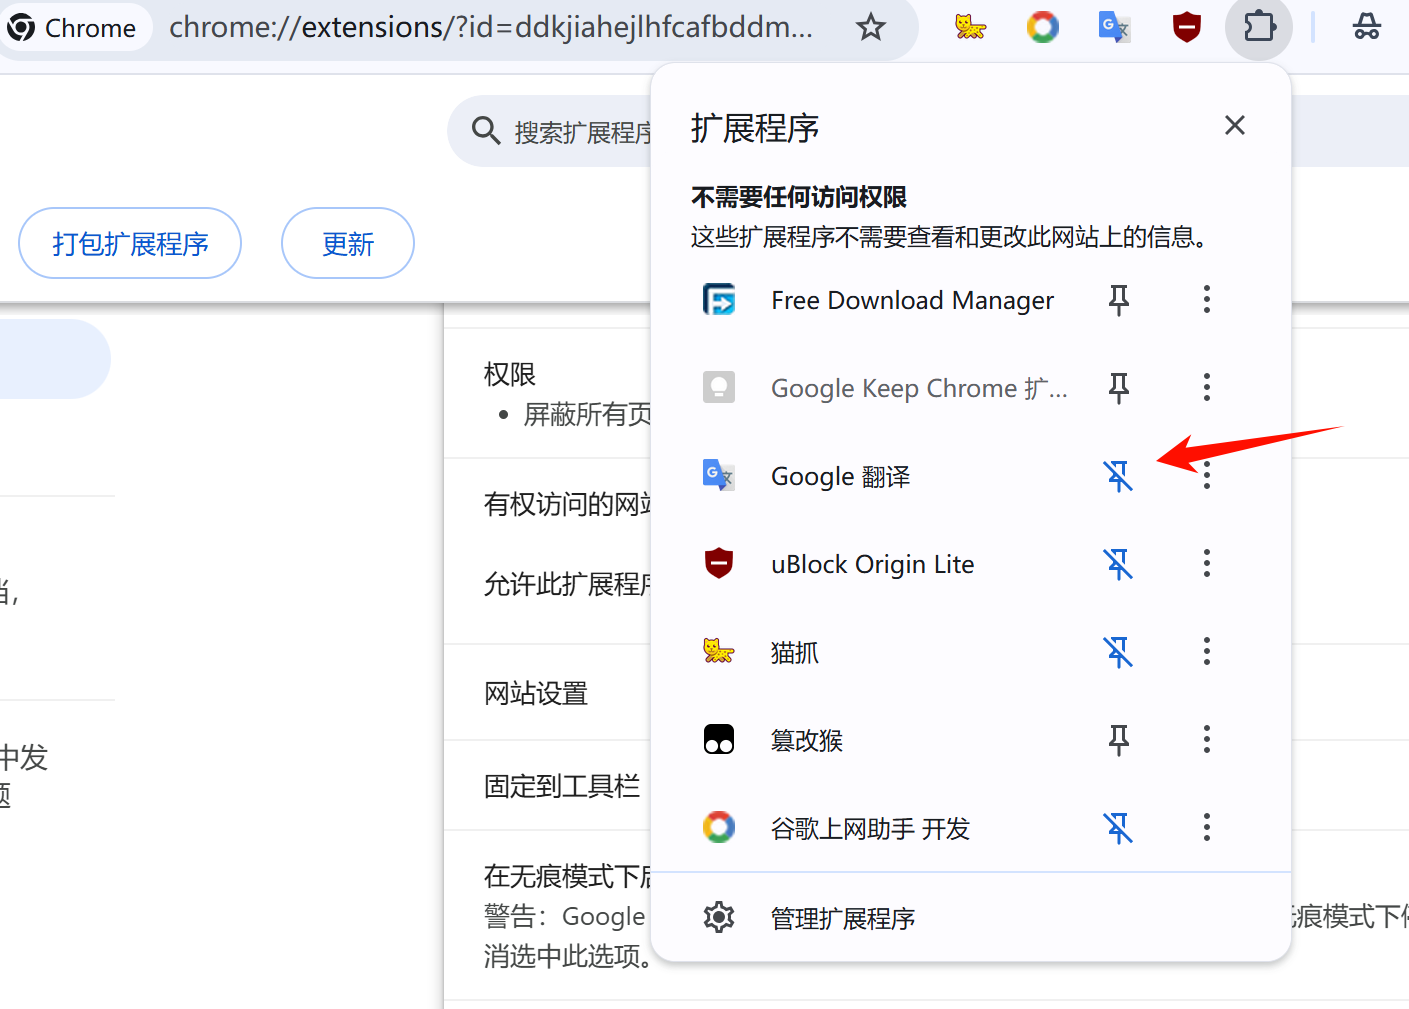The width and height of the screenshot is (1409, 1009).
Task: Click the 不需要任何访问权限 heading
Action: point(798,197)
